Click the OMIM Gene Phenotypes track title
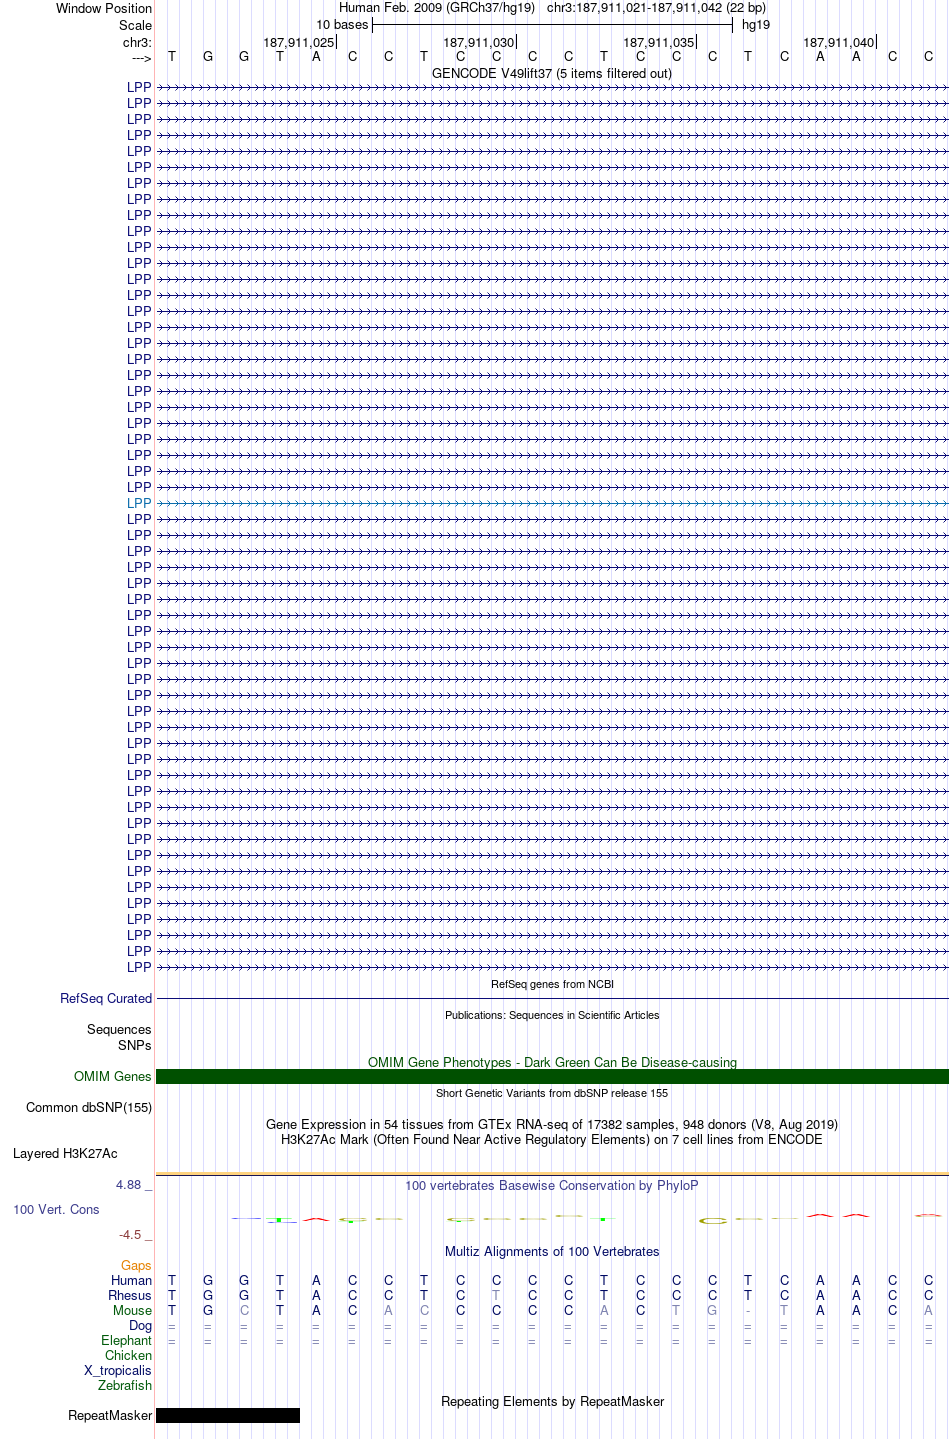 click(x=552, y=1062)
